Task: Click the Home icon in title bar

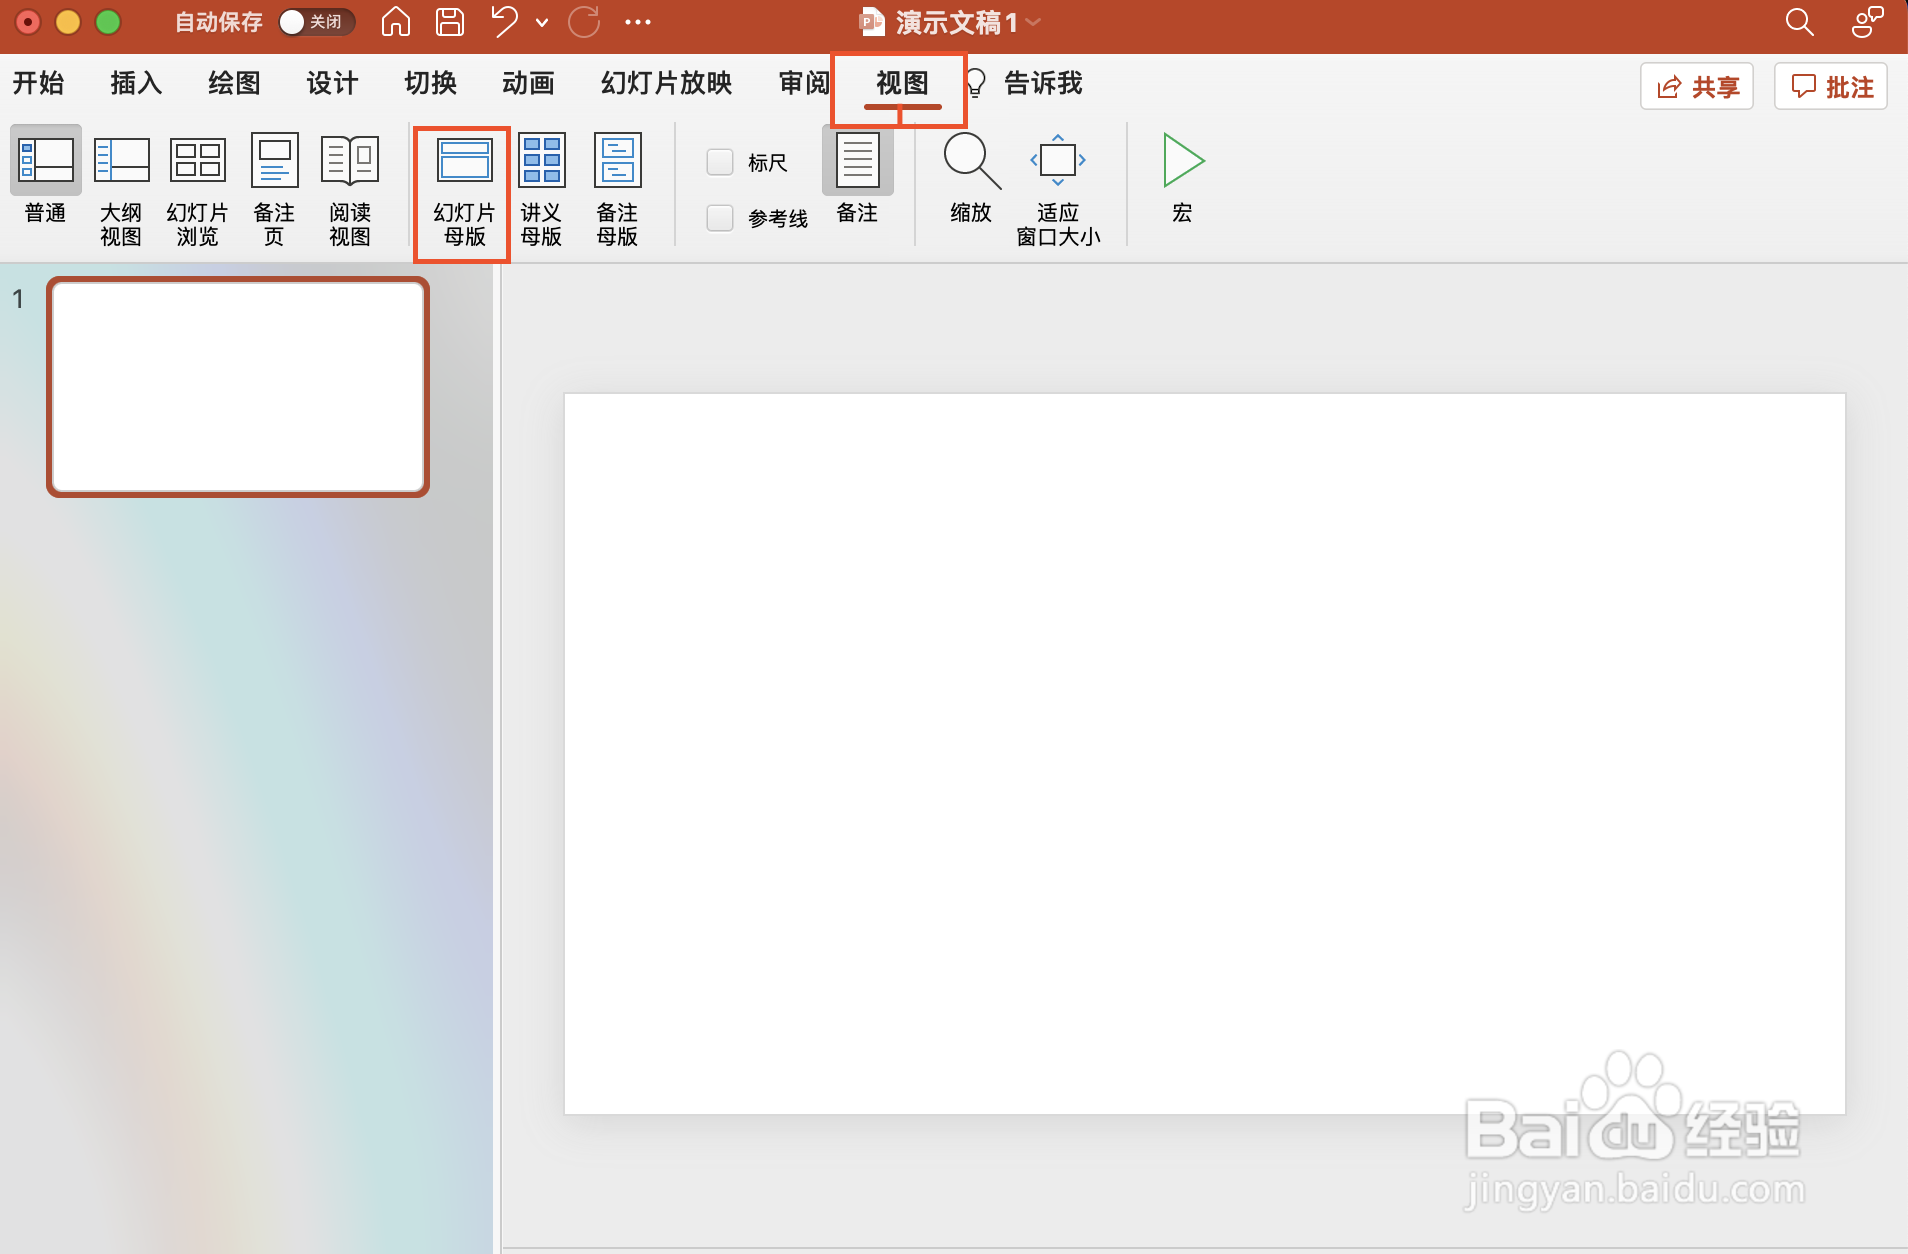Action: [396, 21]
